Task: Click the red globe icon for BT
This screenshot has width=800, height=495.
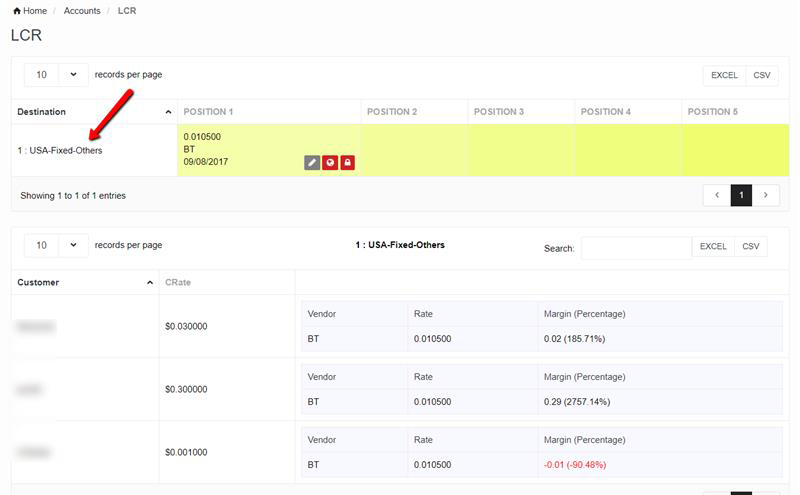Action: (x=330, y=162)
